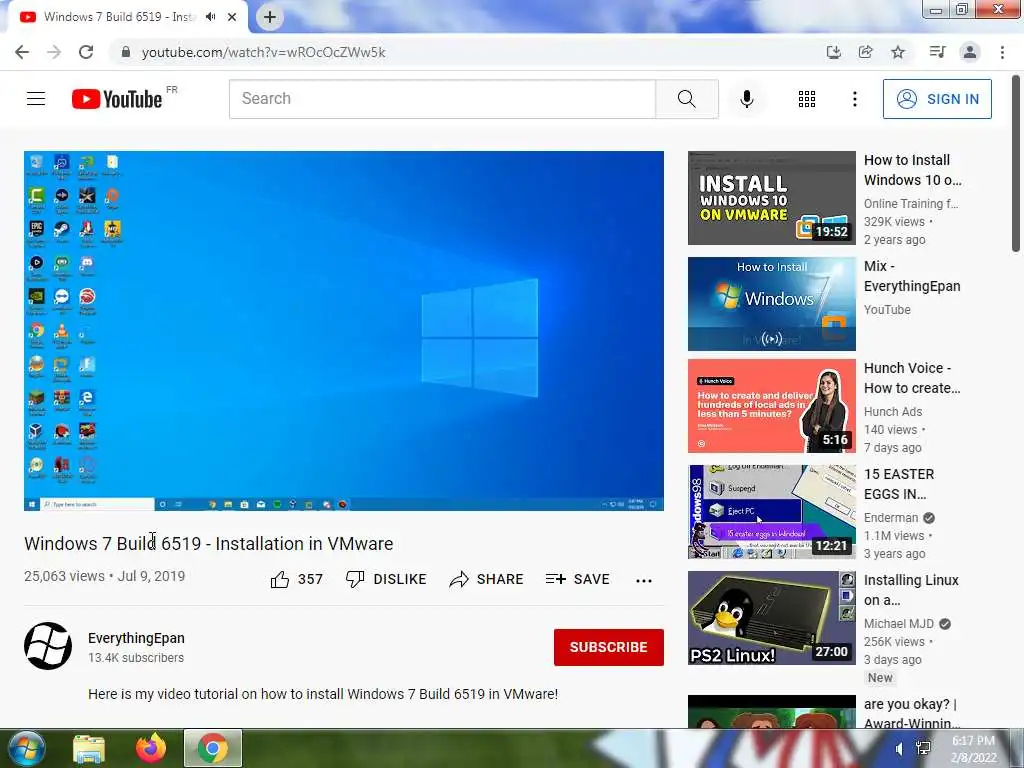Click the "13.4K subscribers" text
The width and height of the screenshot is (1024, 768).
pos(136,658)
